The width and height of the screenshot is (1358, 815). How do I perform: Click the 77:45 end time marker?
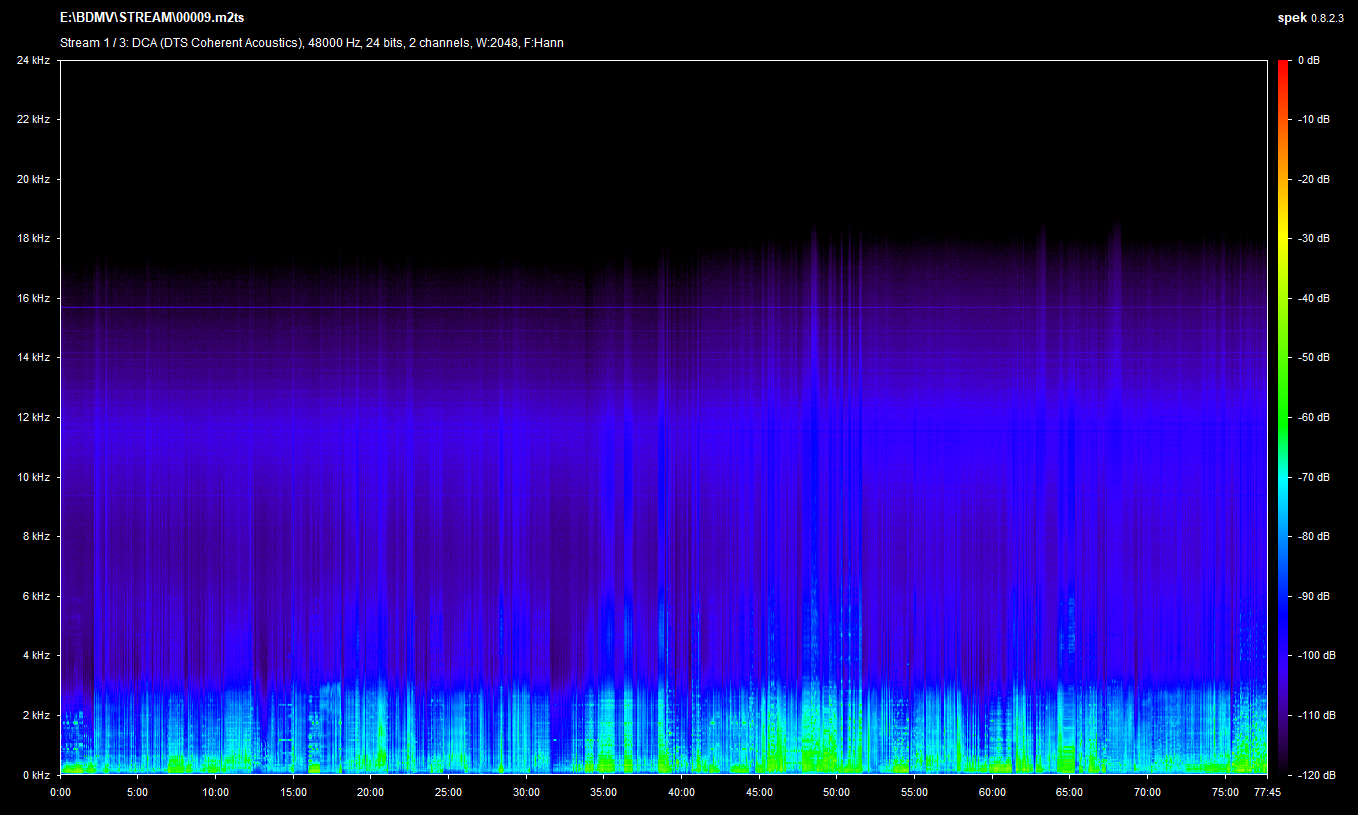[1266, 792]
